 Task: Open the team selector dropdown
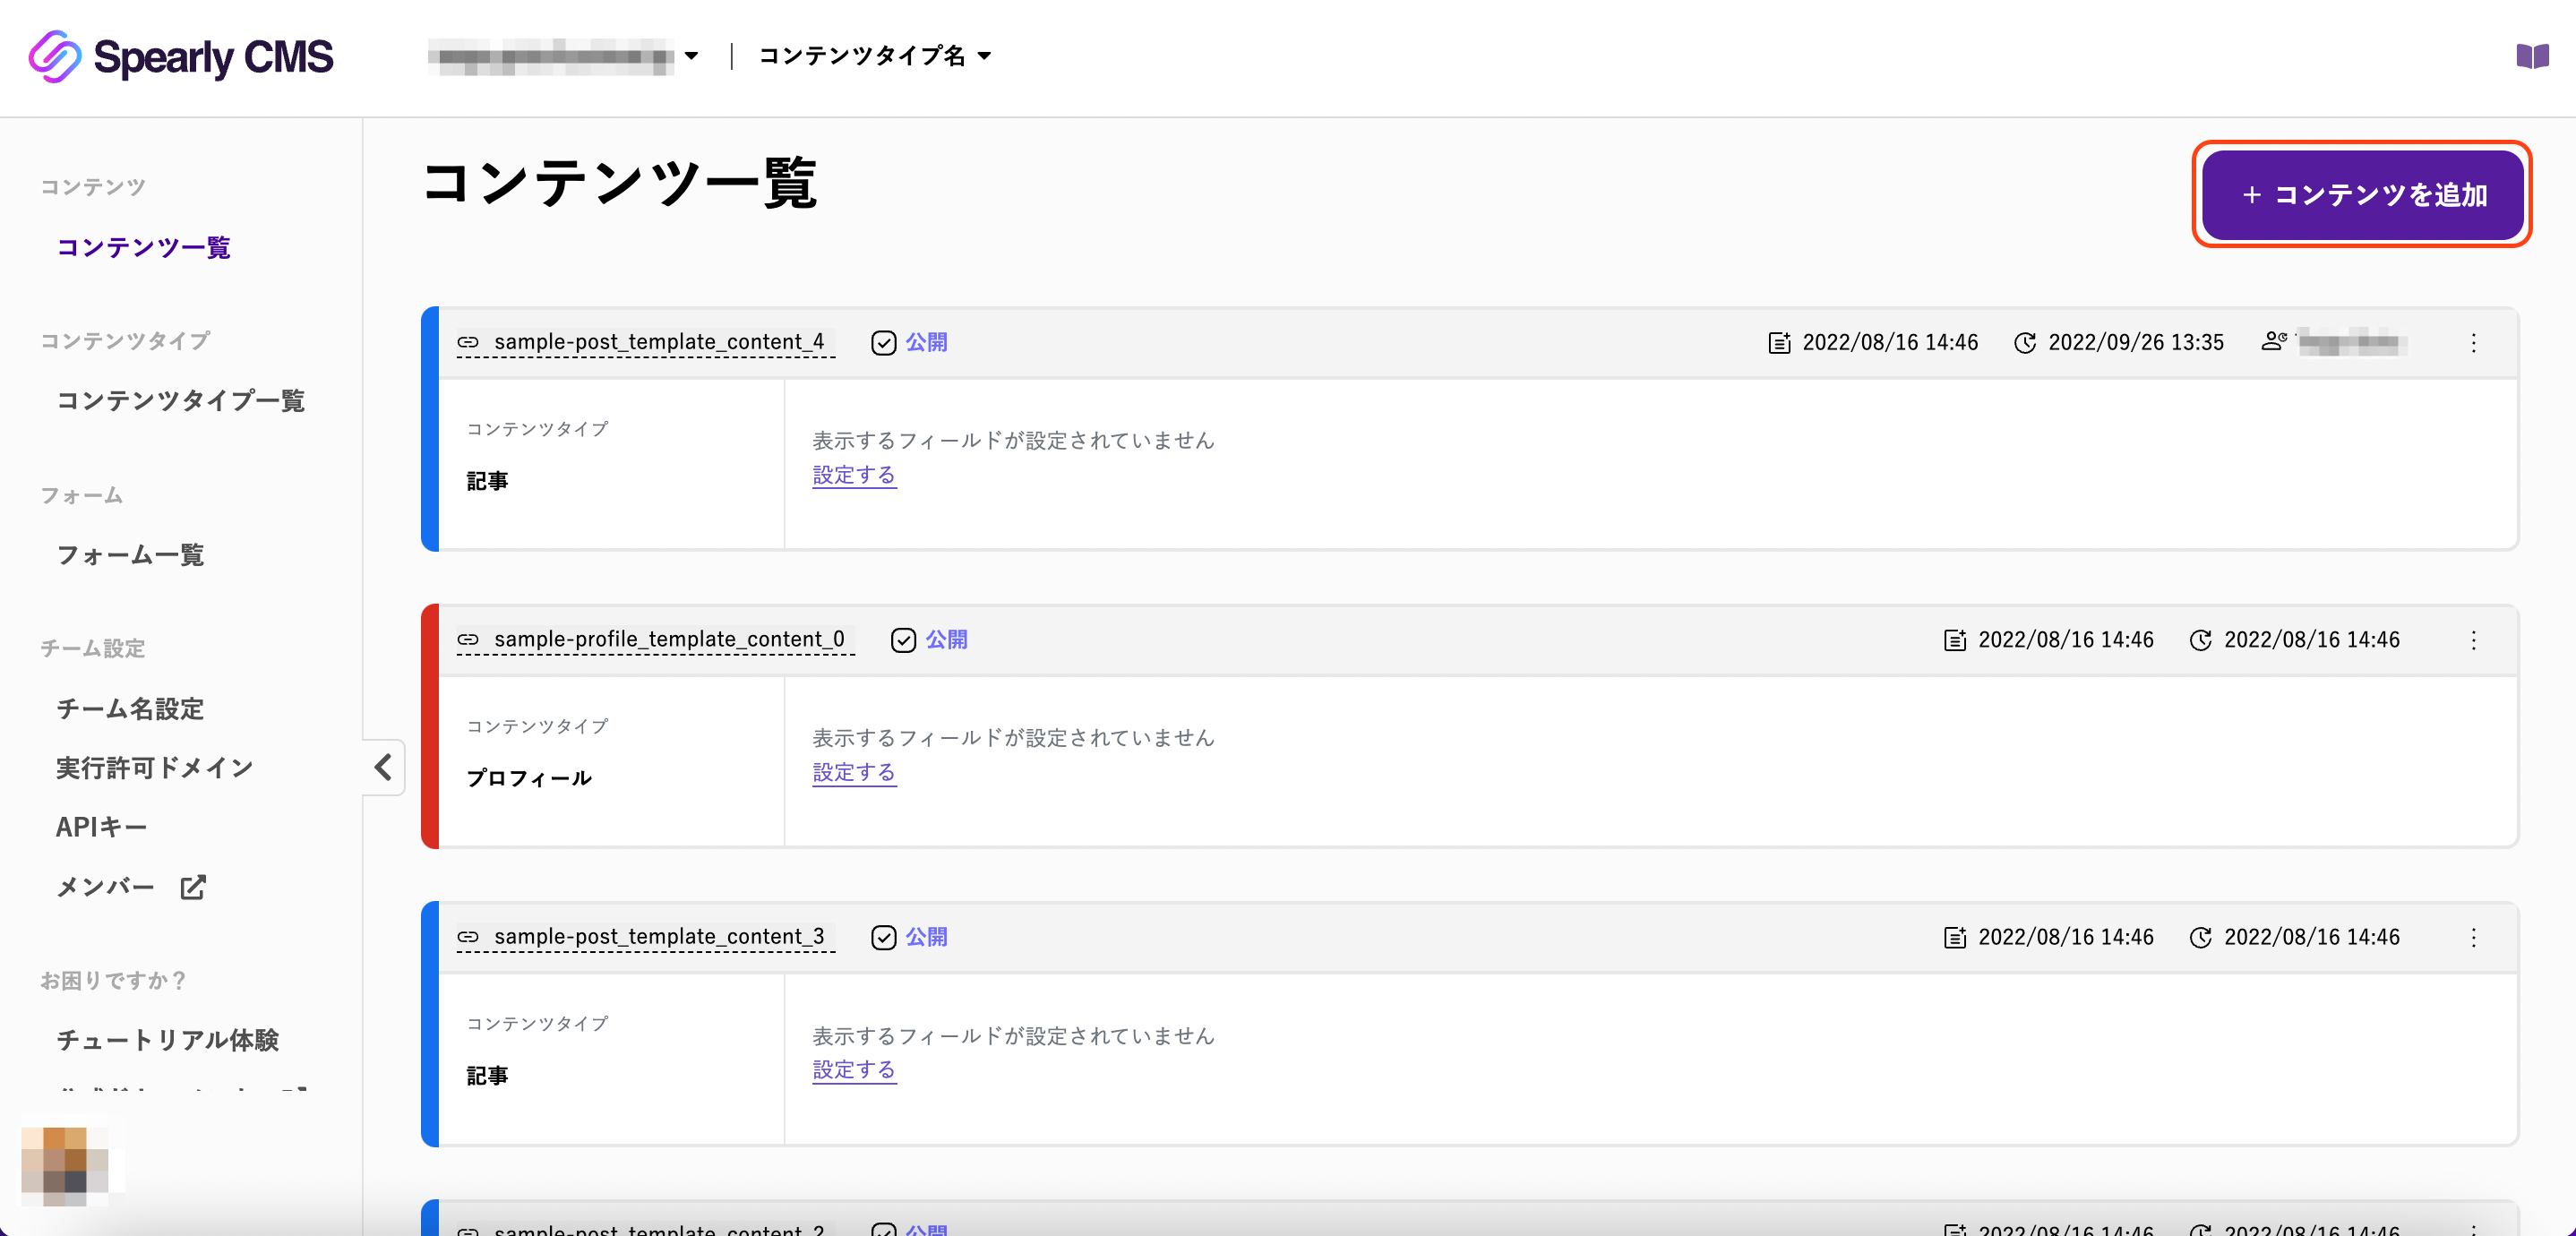point(563,56)
